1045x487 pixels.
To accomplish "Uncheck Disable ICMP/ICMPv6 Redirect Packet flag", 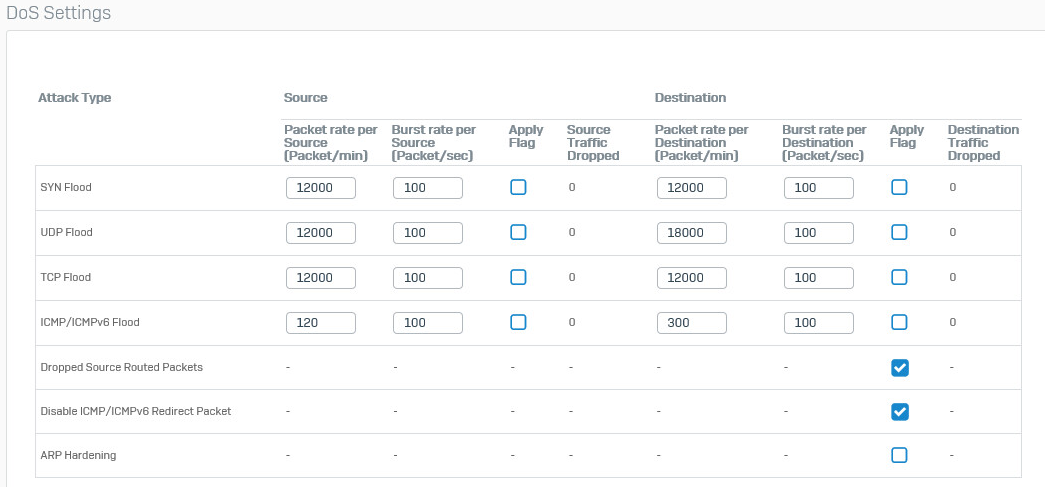I will pos(899,412).
